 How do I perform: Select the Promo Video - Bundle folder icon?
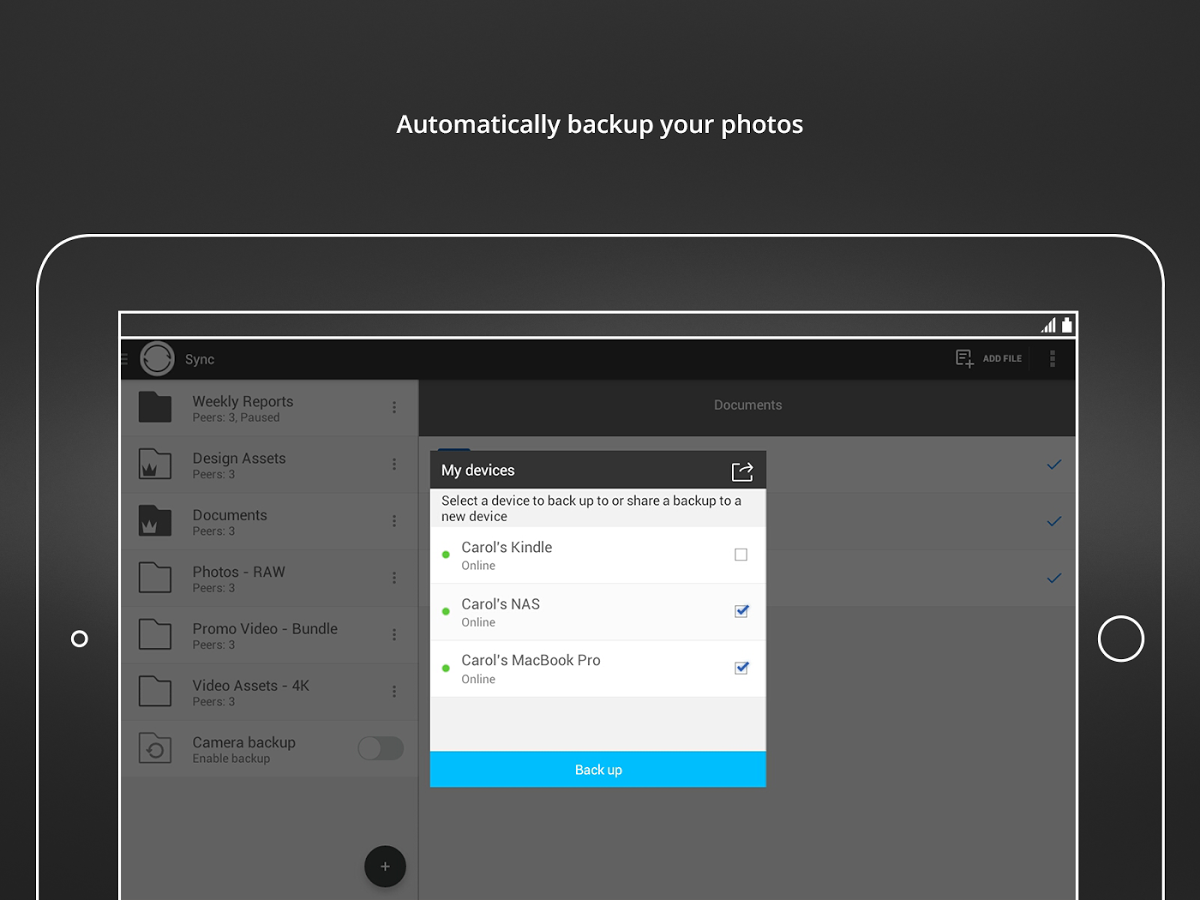point(155,635)
